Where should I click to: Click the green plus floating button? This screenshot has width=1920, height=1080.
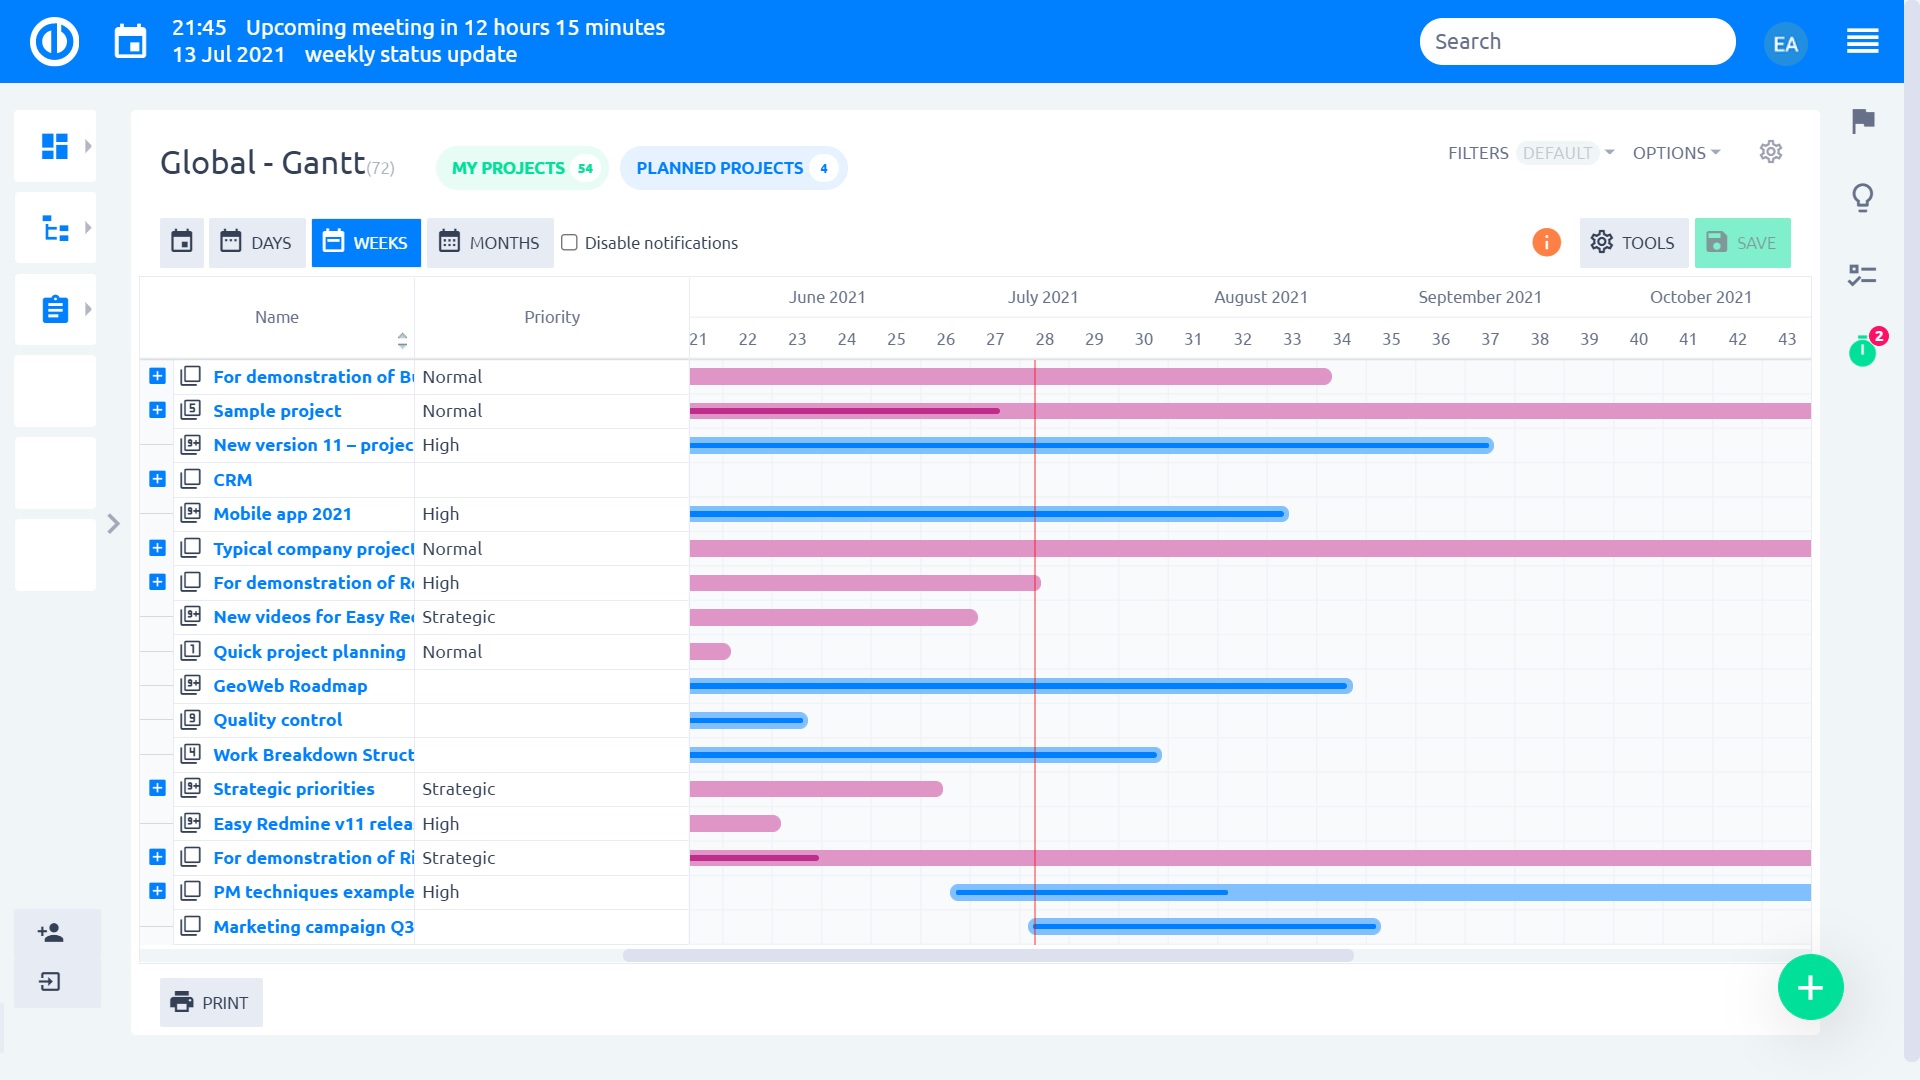coord(1810,988)
